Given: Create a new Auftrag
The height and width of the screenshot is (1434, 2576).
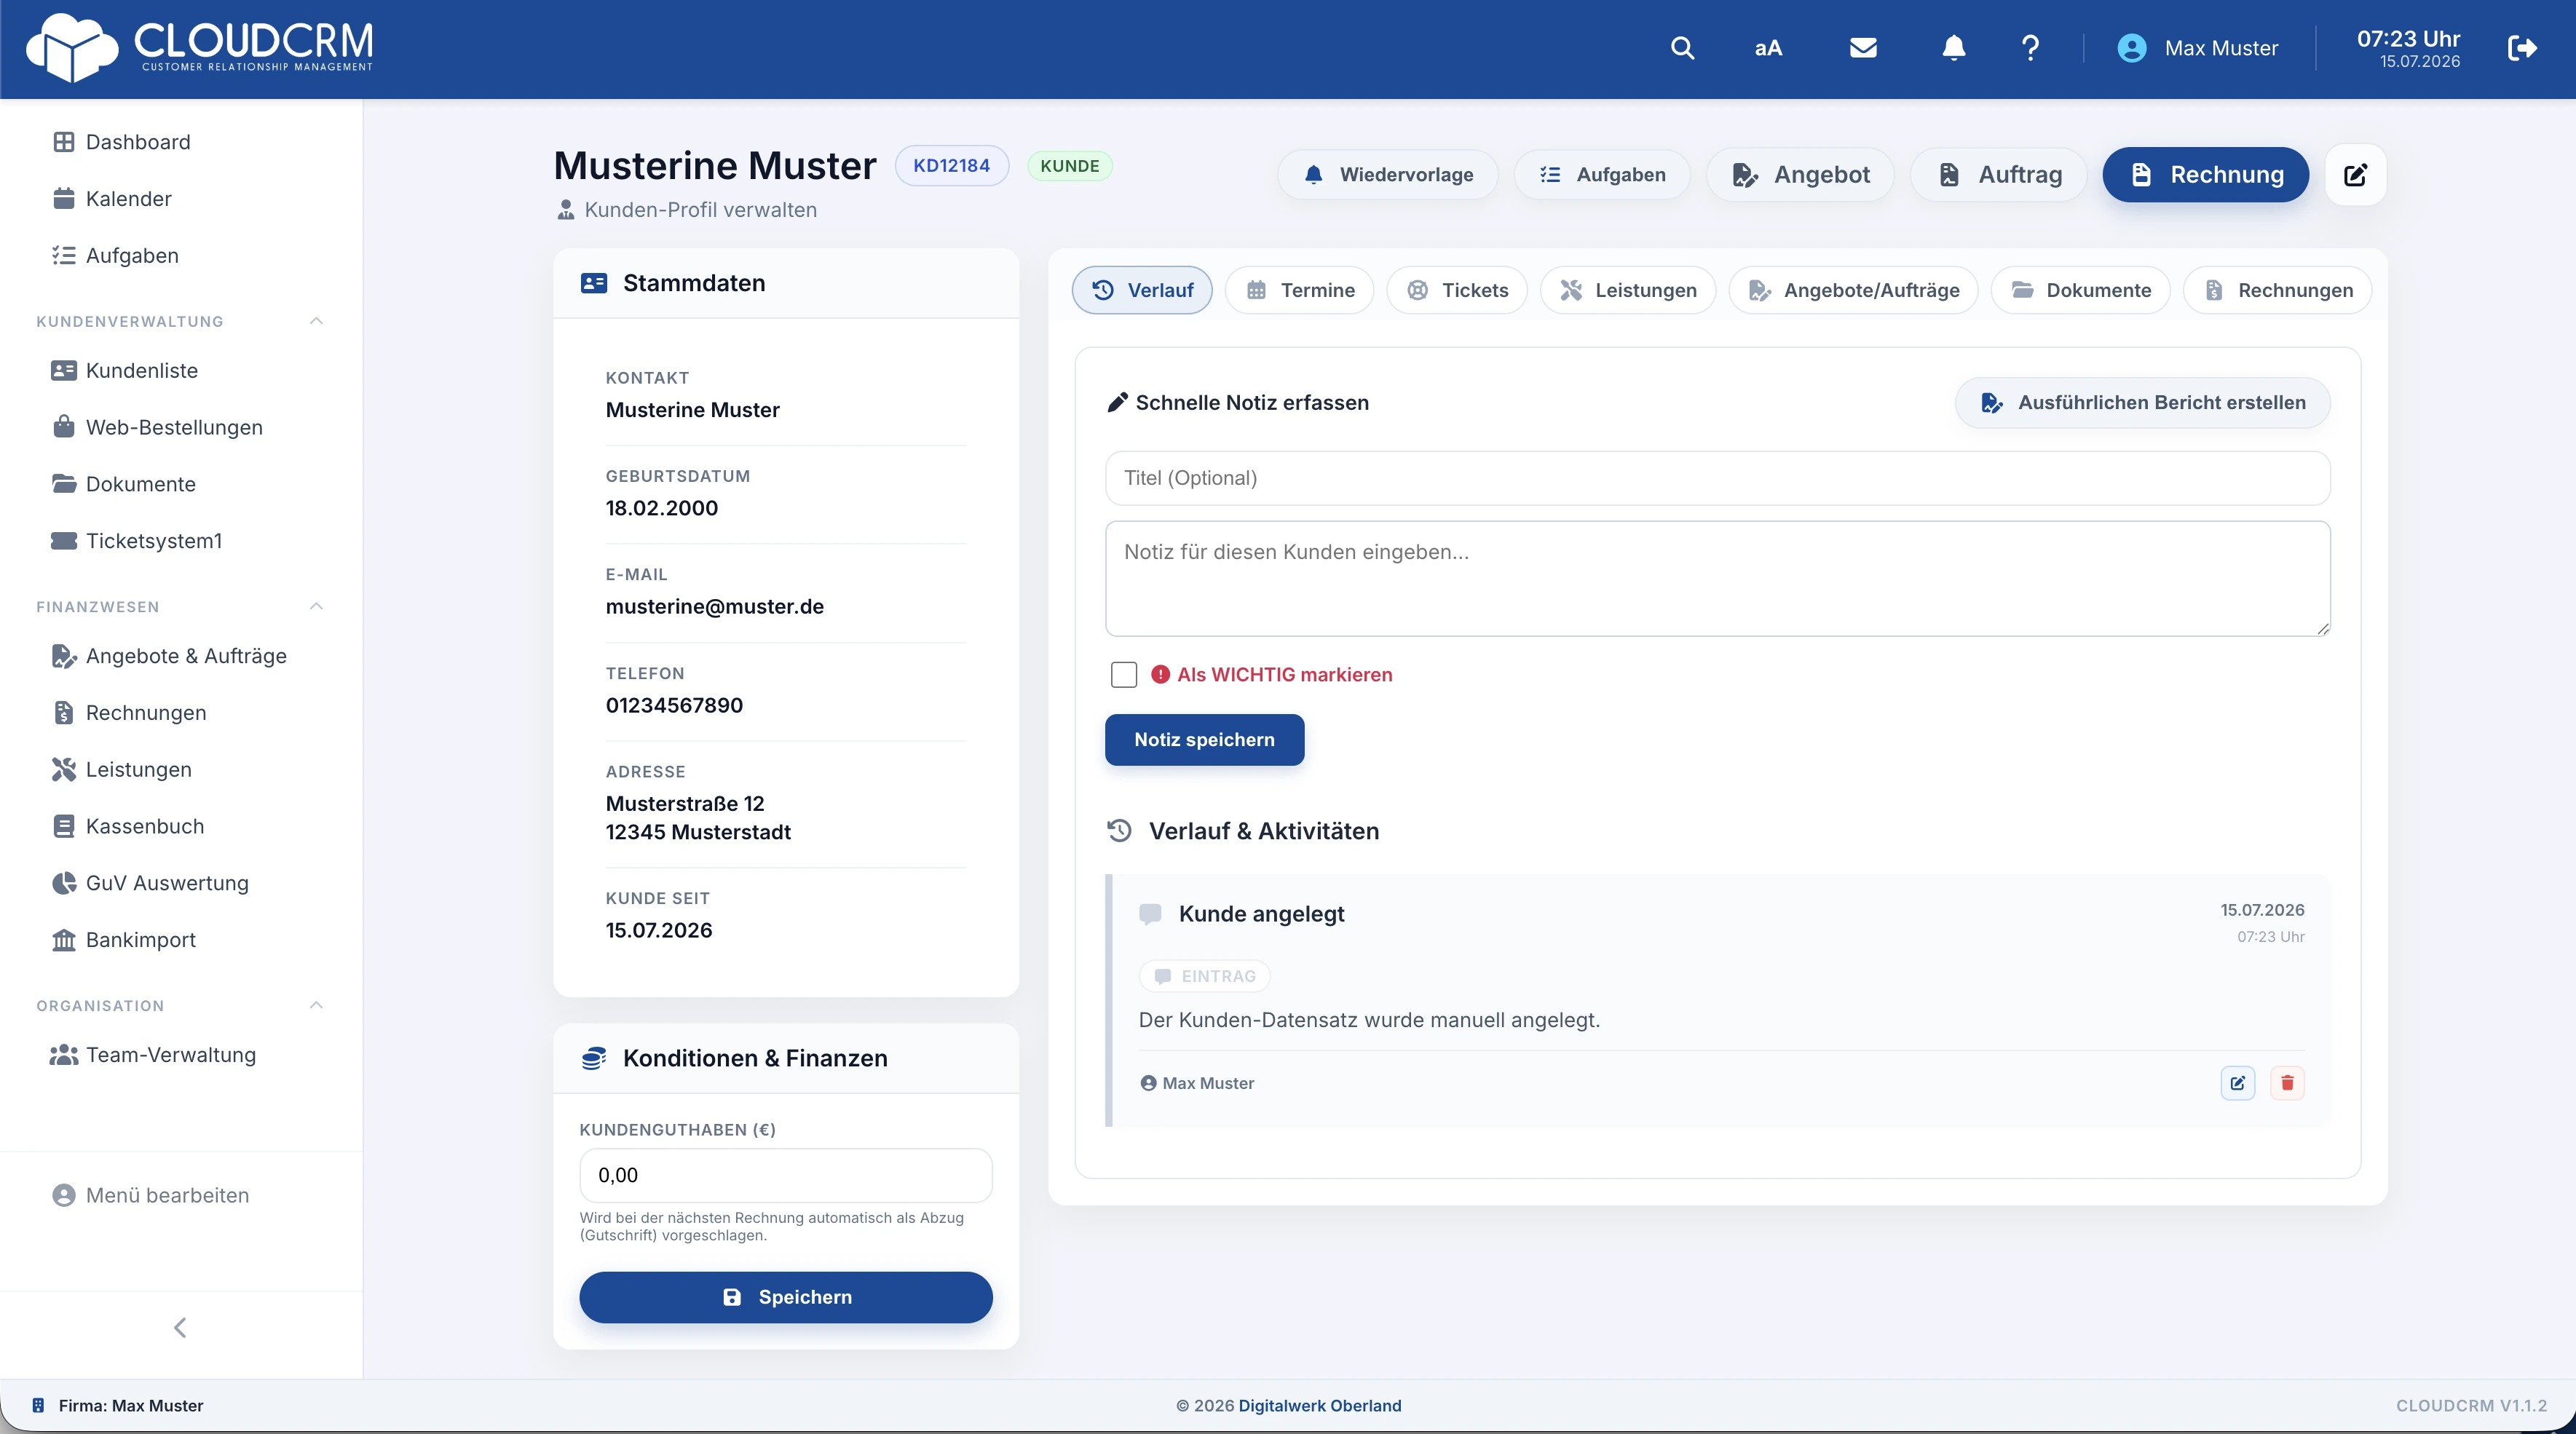Looking at the screenshot, I should (x=1999, y=175).
